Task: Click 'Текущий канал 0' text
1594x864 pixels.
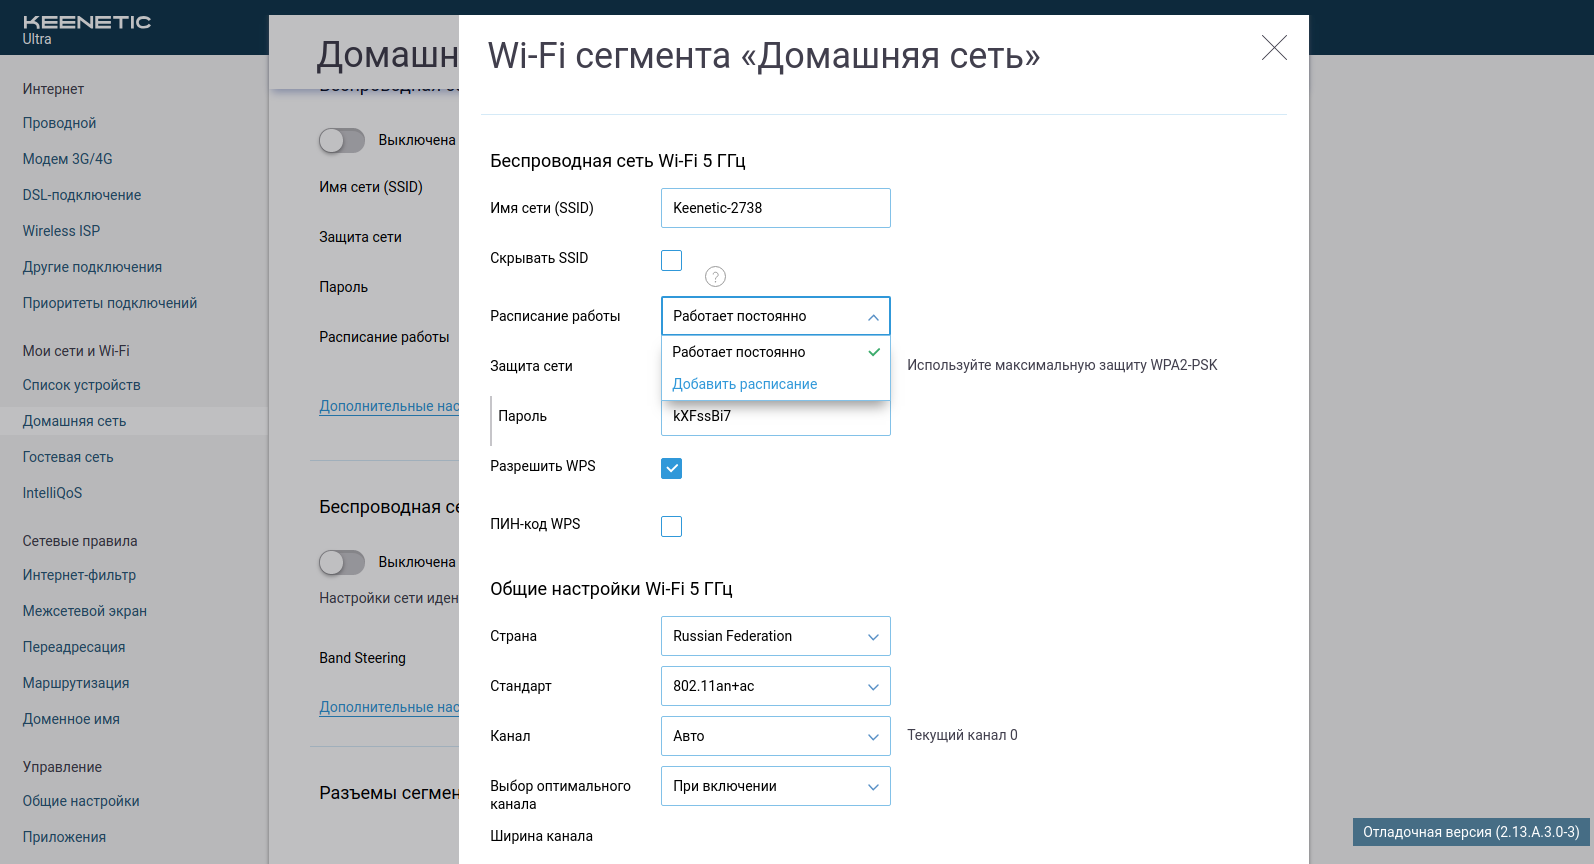Action: (962, 735)
